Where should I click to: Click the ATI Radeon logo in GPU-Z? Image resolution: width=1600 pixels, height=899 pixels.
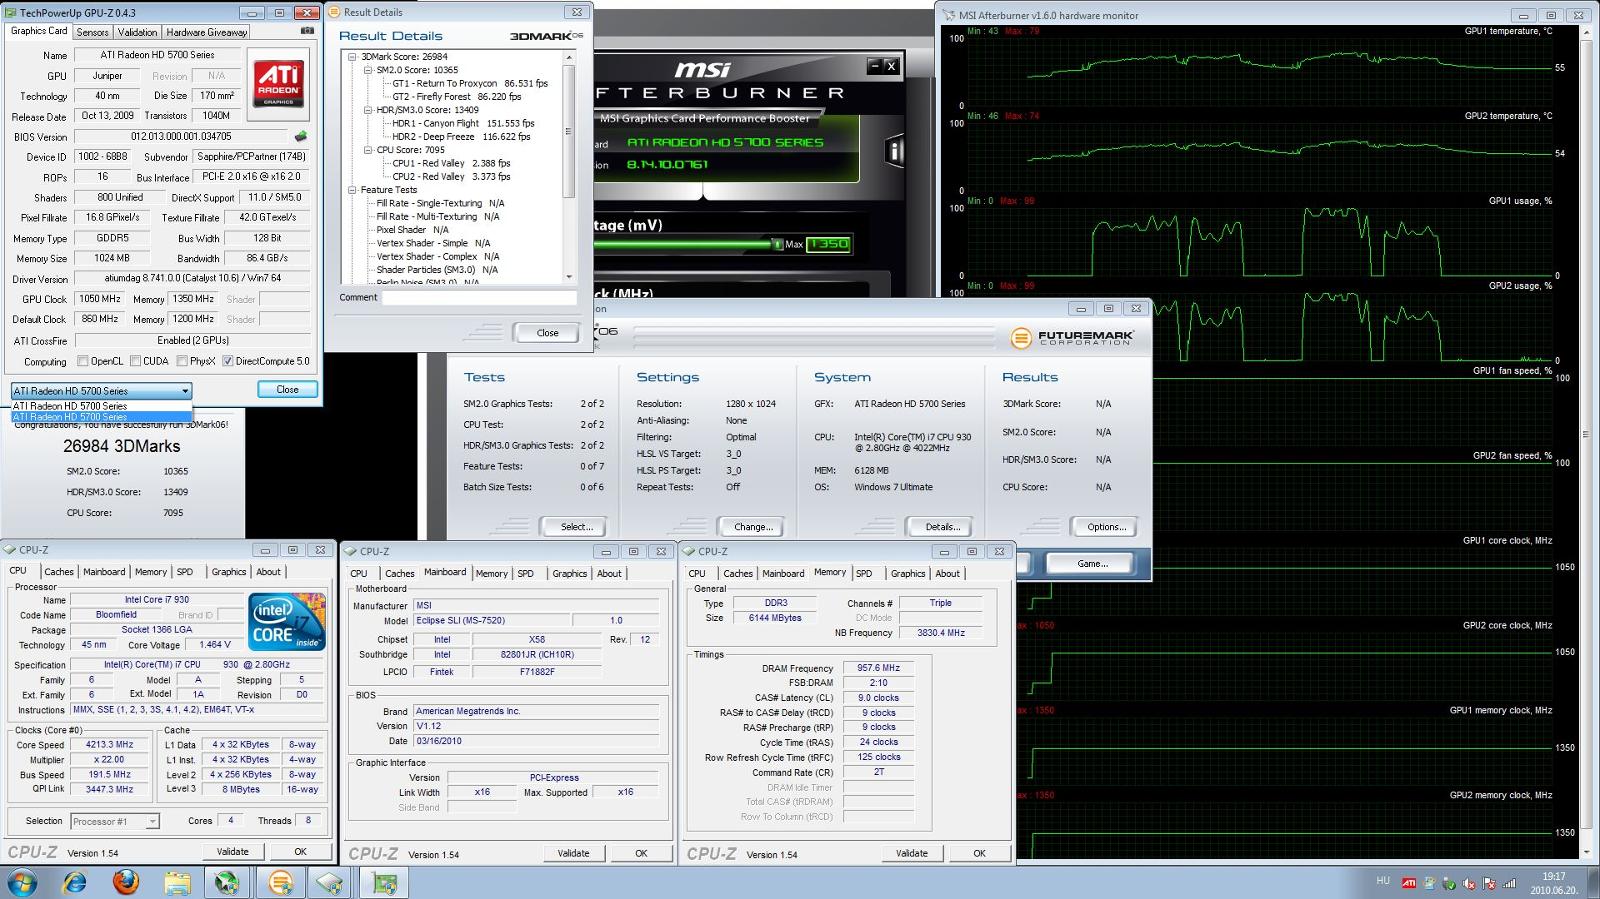coord(279,84)
